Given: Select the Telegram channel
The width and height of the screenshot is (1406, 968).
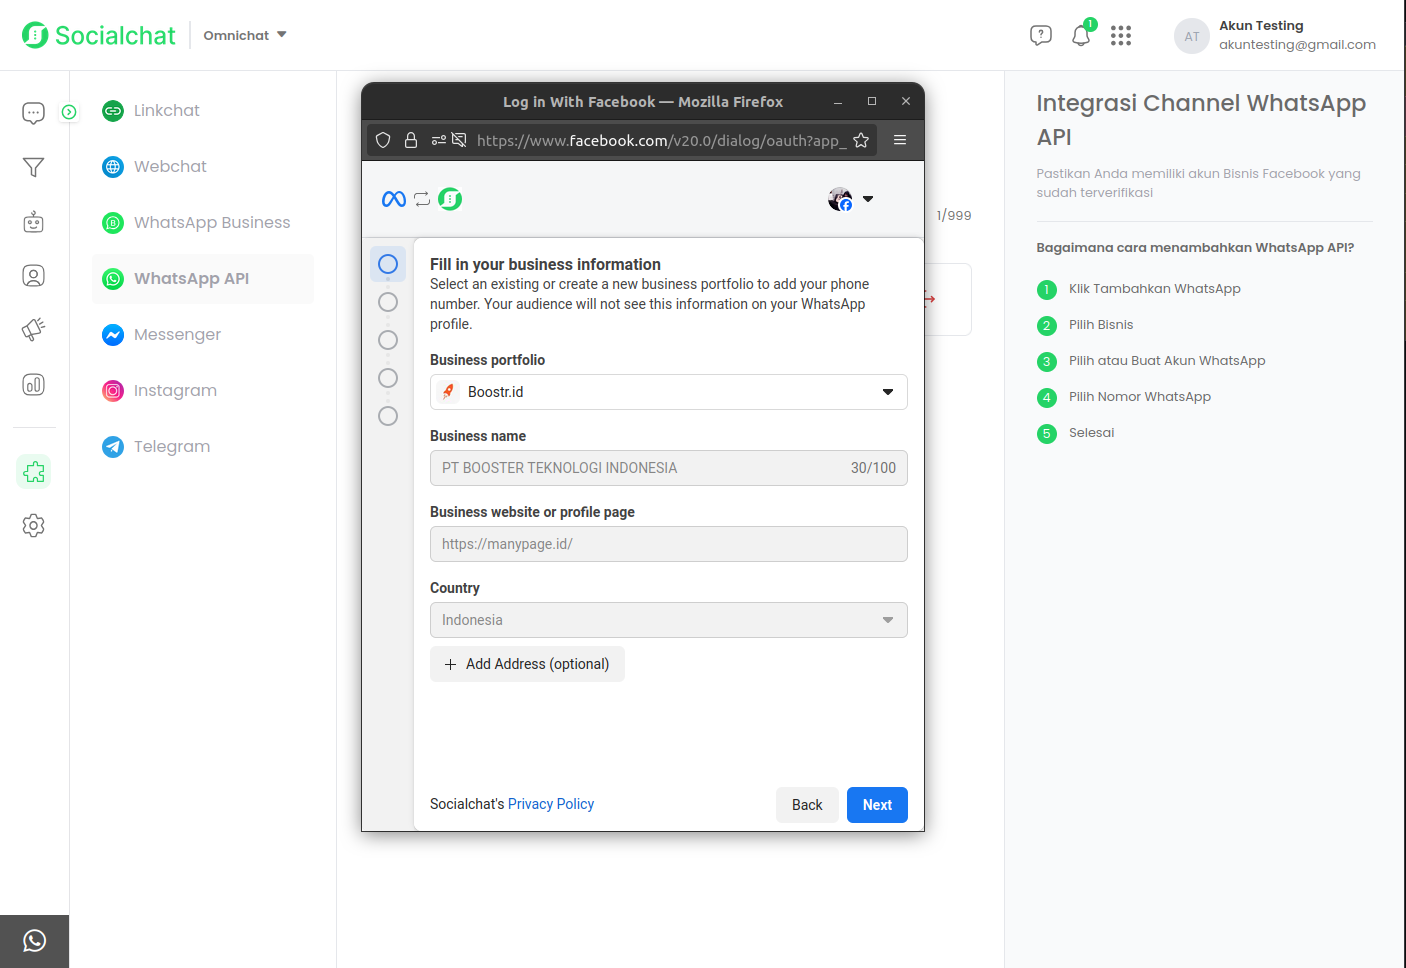Looking at the screenshot, I should [171, 447].
